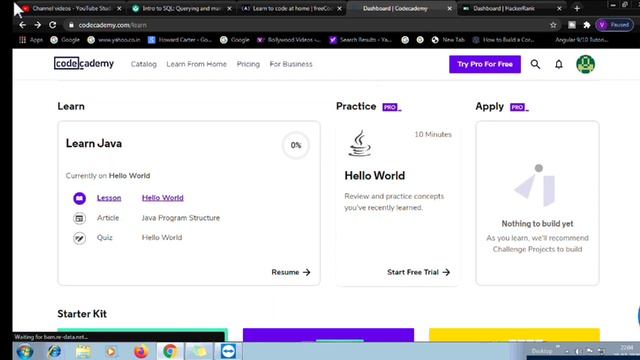Open the green profile avatar menu

pyautogui.click(x=585, y=64)
